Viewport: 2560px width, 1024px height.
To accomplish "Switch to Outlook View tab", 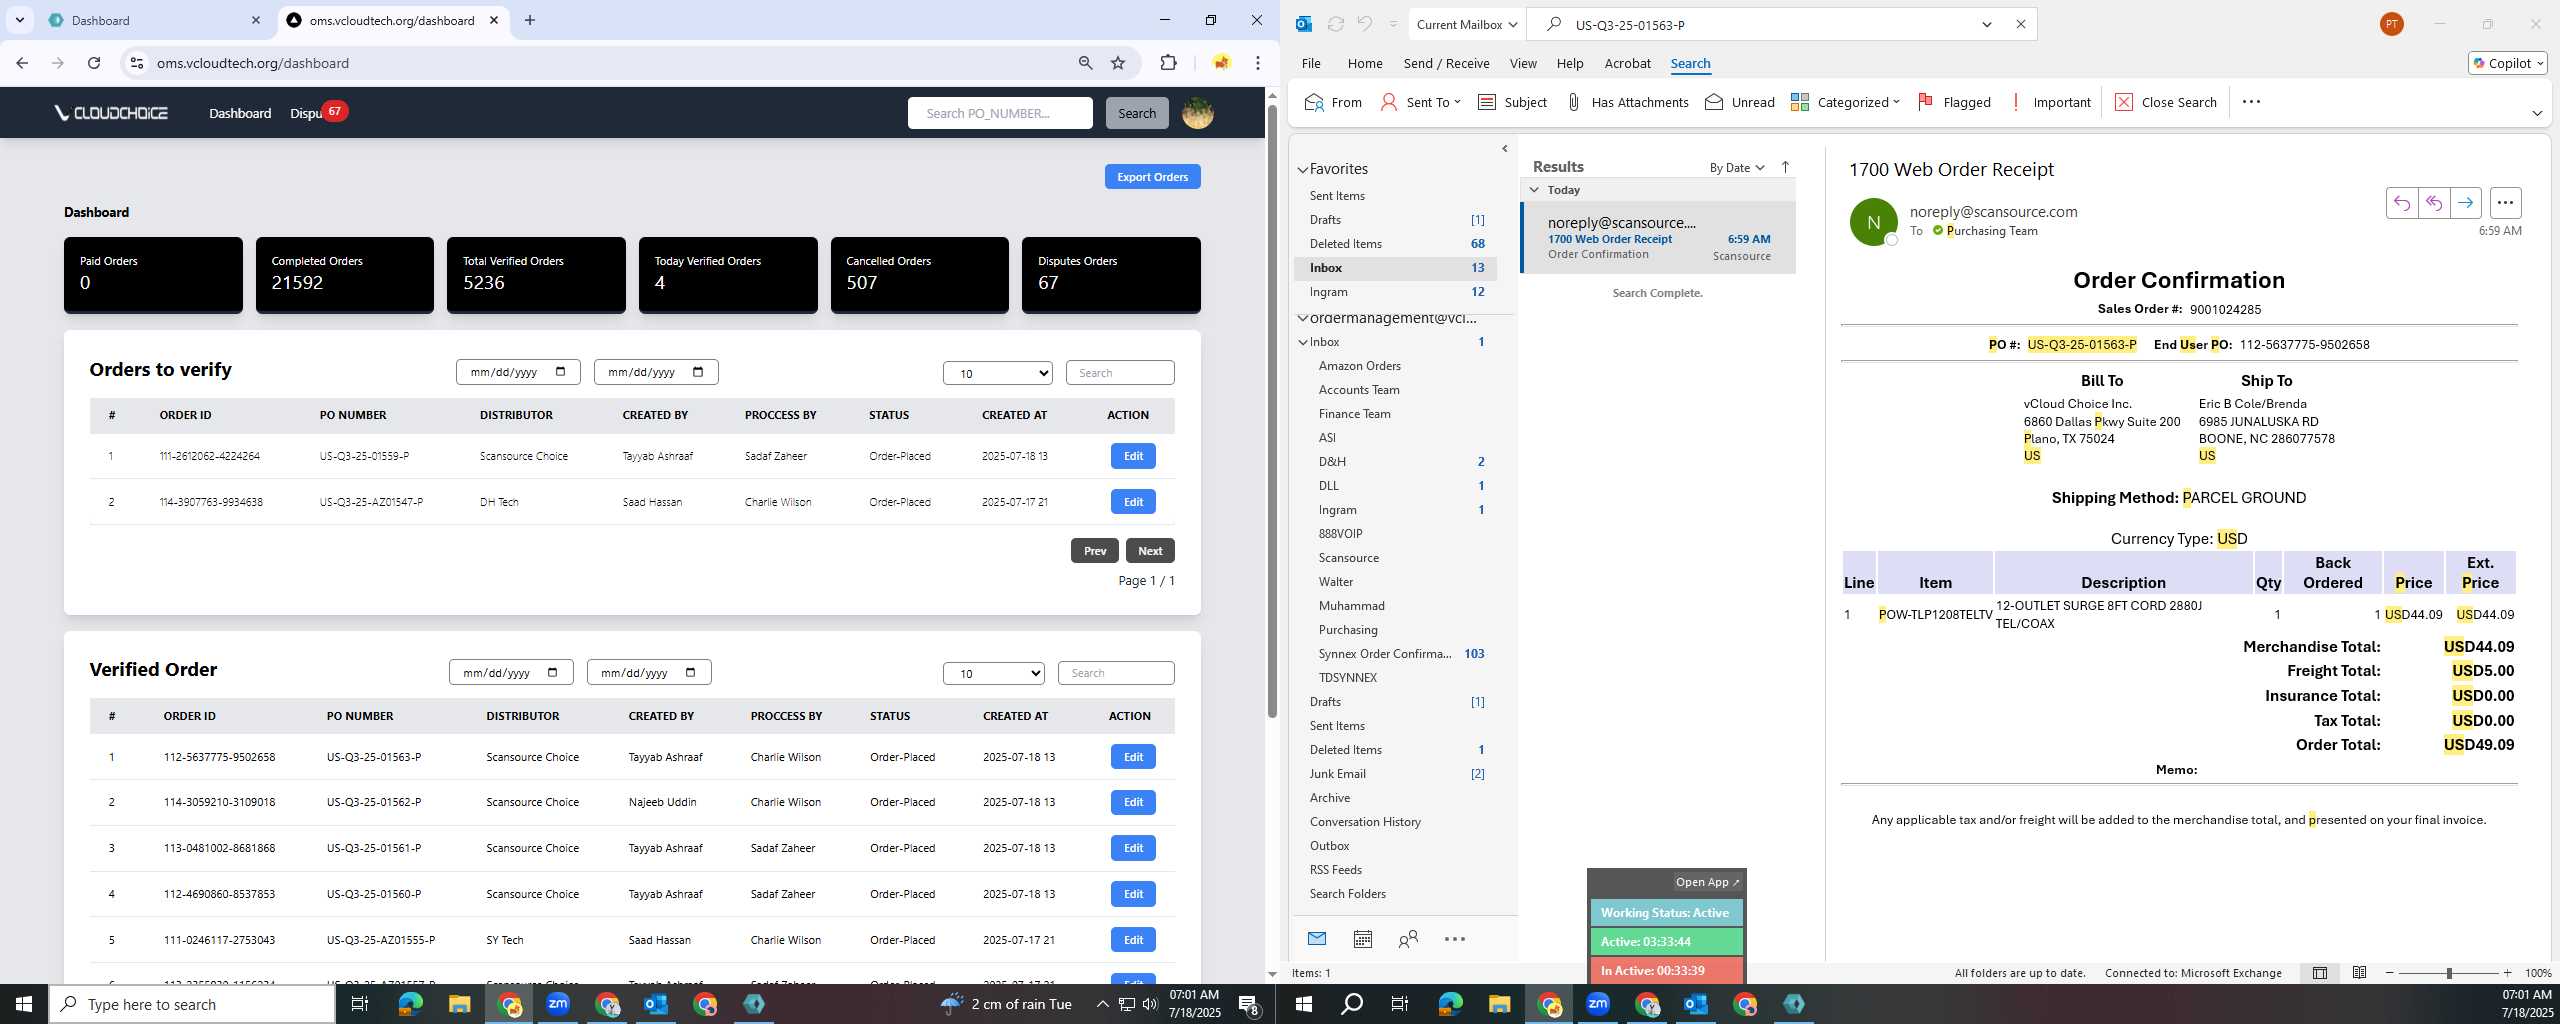I will click(1523, 63).
